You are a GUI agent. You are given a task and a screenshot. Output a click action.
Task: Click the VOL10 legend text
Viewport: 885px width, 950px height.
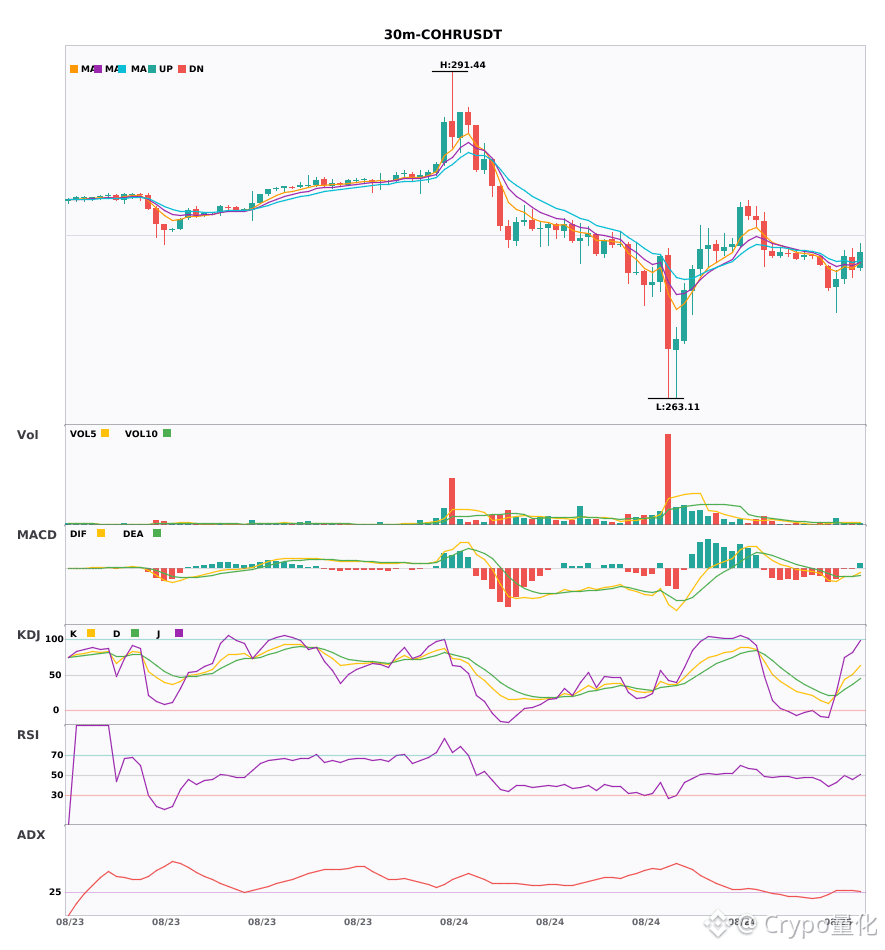click(x=141, y=434)
